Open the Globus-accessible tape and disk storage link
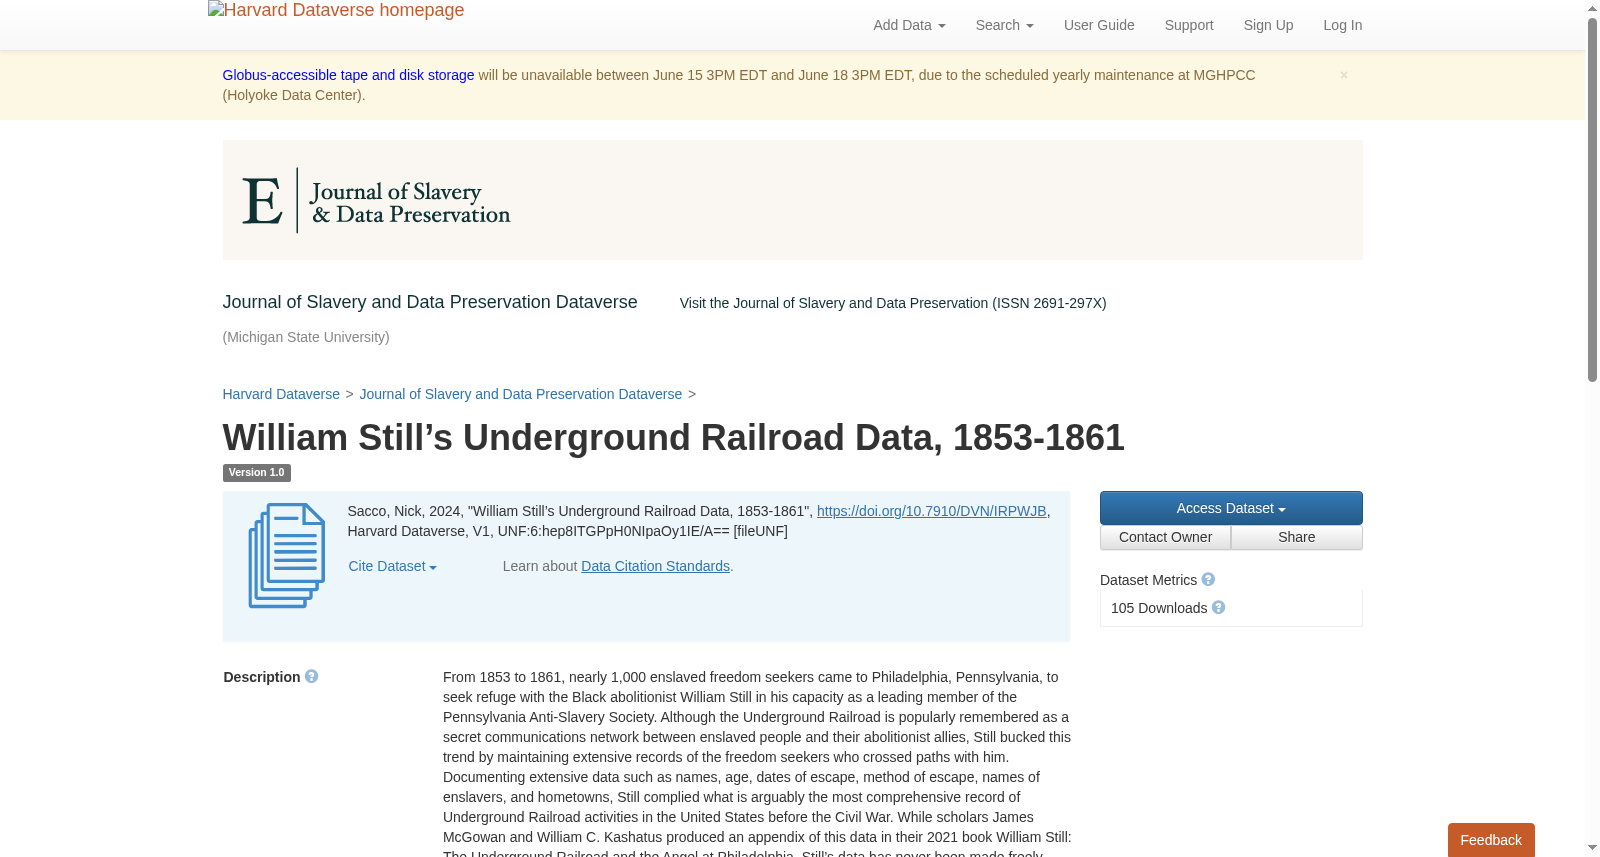Viewport: 1600px width, 857px height. 348,75
